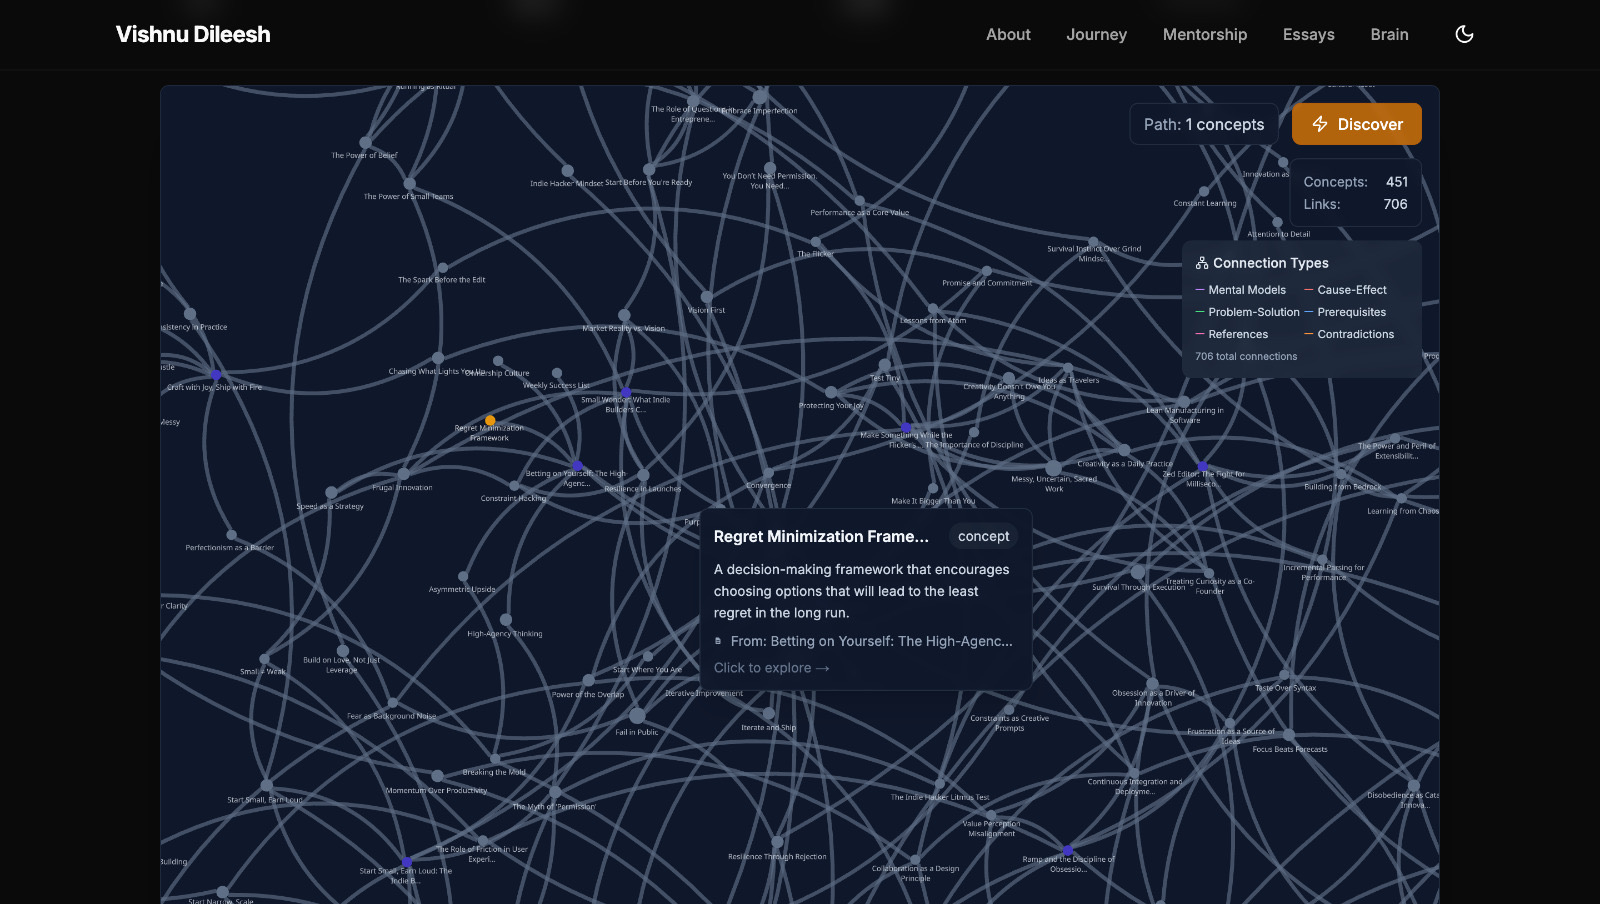This screenshot has height=904, width=1600.
Task: Navigate to the Essays section
Action: (x=1308, y=34)
